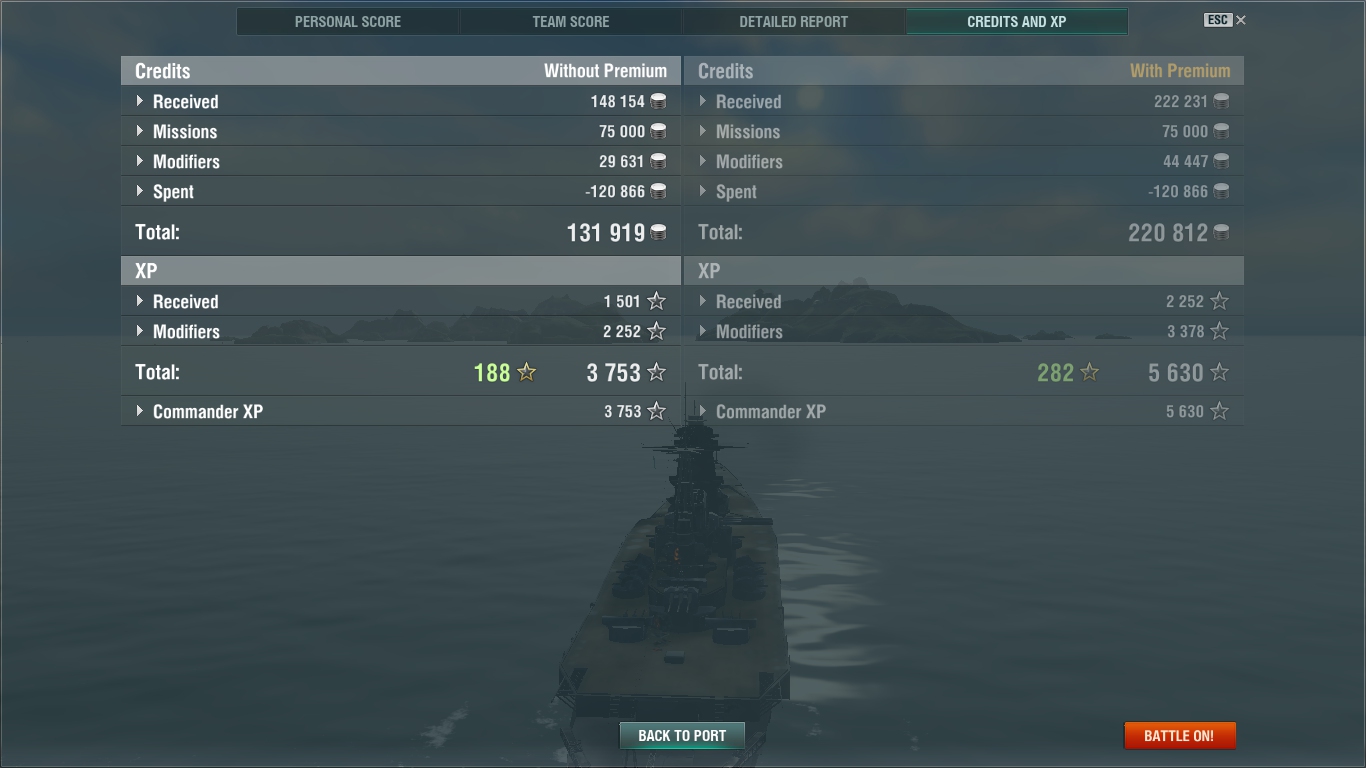Image resolution: width=1366 pixels, height=768 pixels.
Task: Click the Battle On! button
Action: (x=1180, y=735)
